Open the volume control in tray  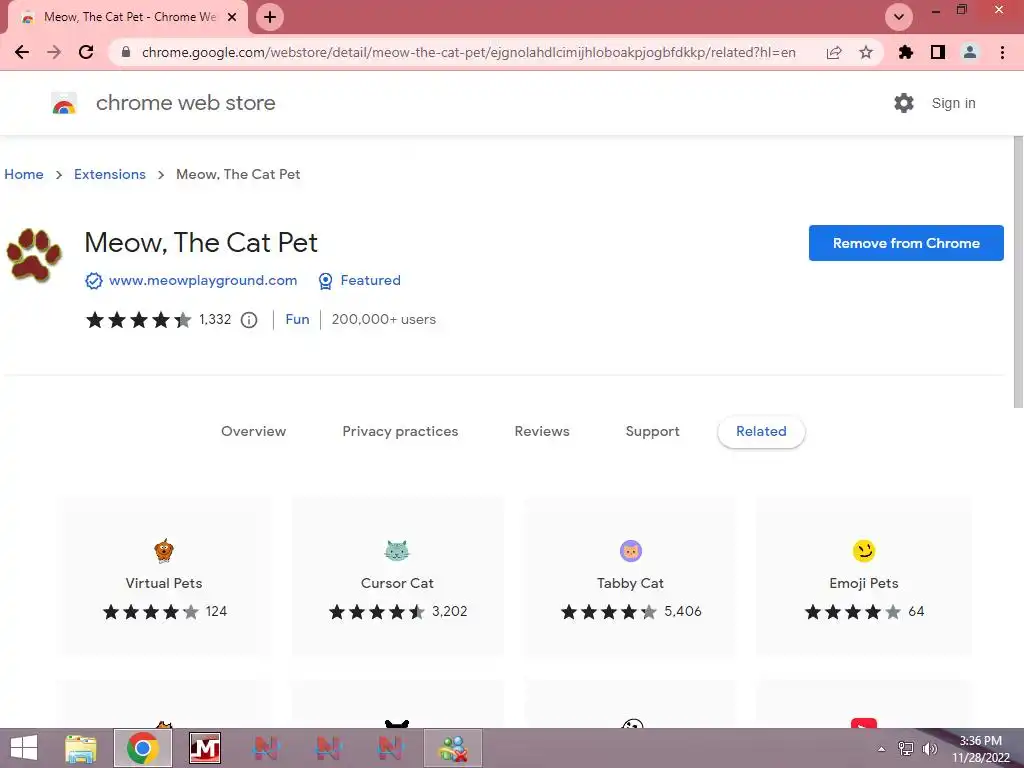(x=929, y=749)
